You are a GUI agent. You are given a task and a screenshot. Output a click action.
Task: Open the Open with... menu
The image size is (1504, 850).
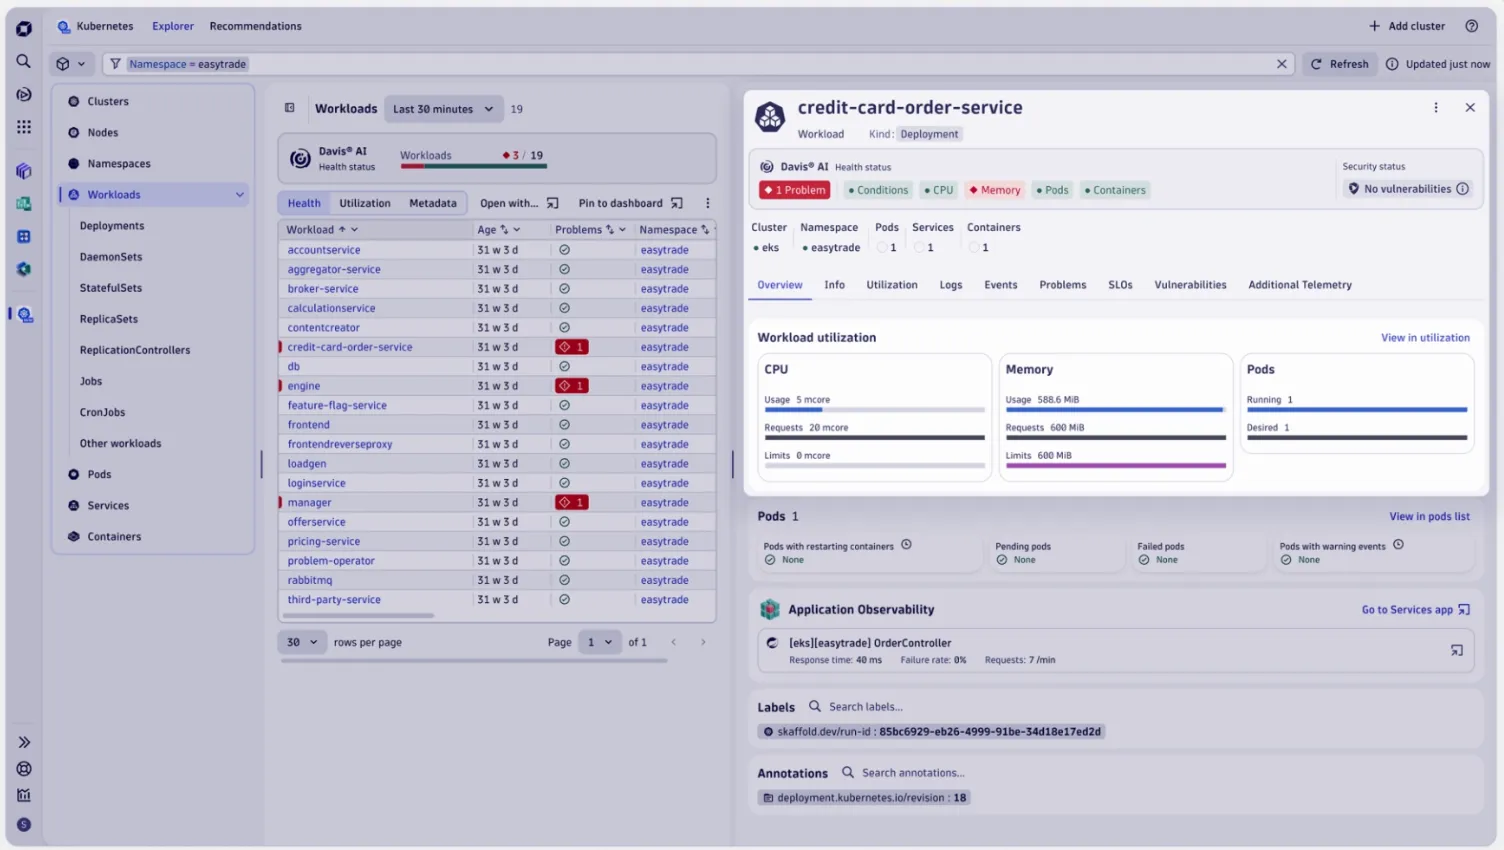[x=519, y=203]
